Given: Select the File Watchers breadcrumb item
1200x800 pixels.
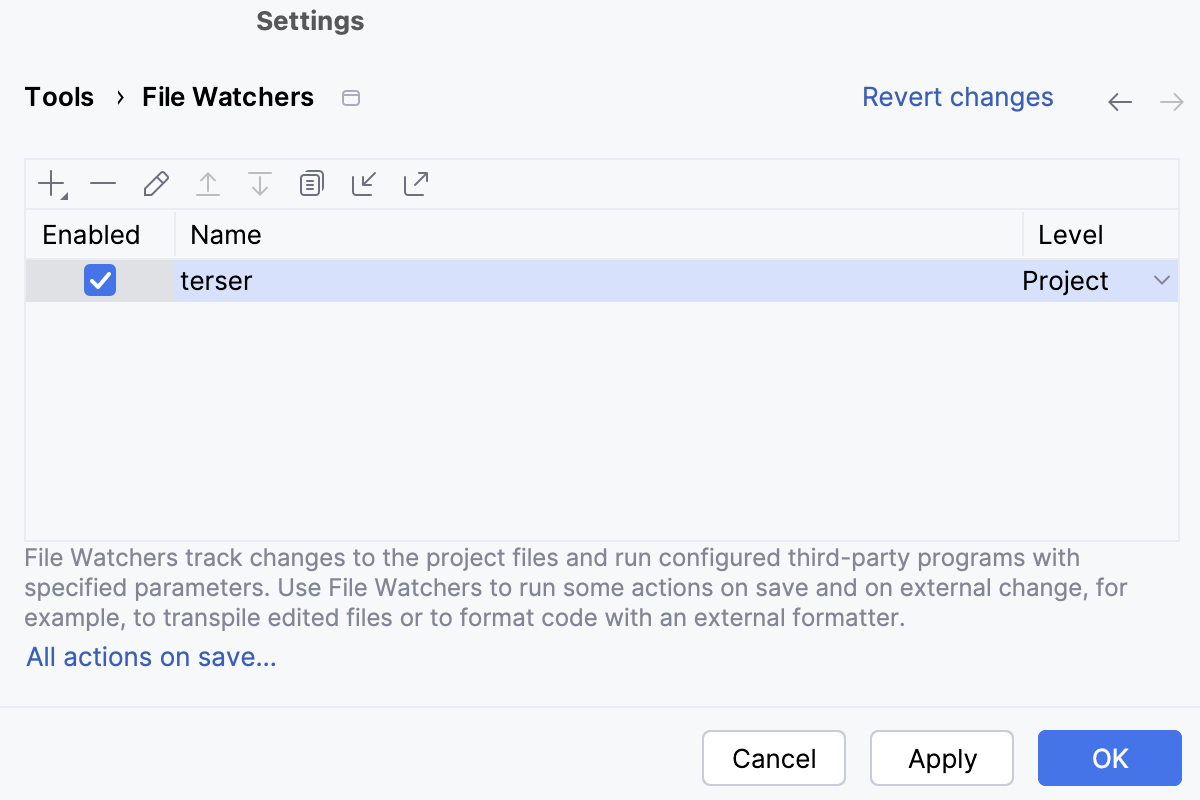Looking at the screenshot, I should [227, 97].
